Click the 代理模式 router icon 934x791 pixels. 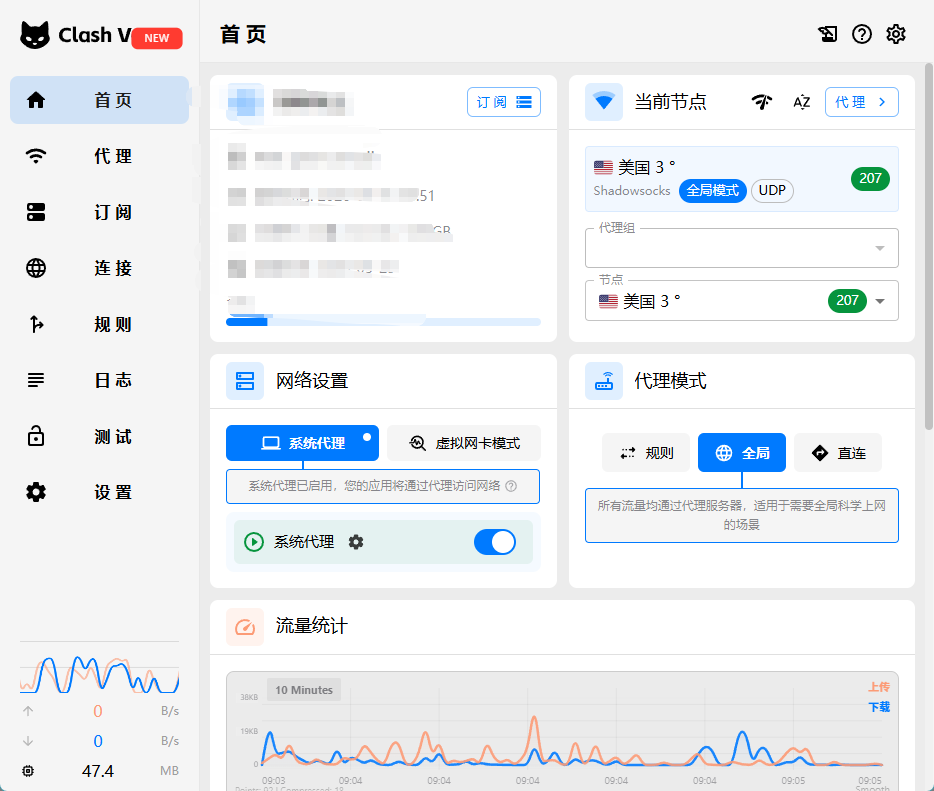[x=604, y=381]
